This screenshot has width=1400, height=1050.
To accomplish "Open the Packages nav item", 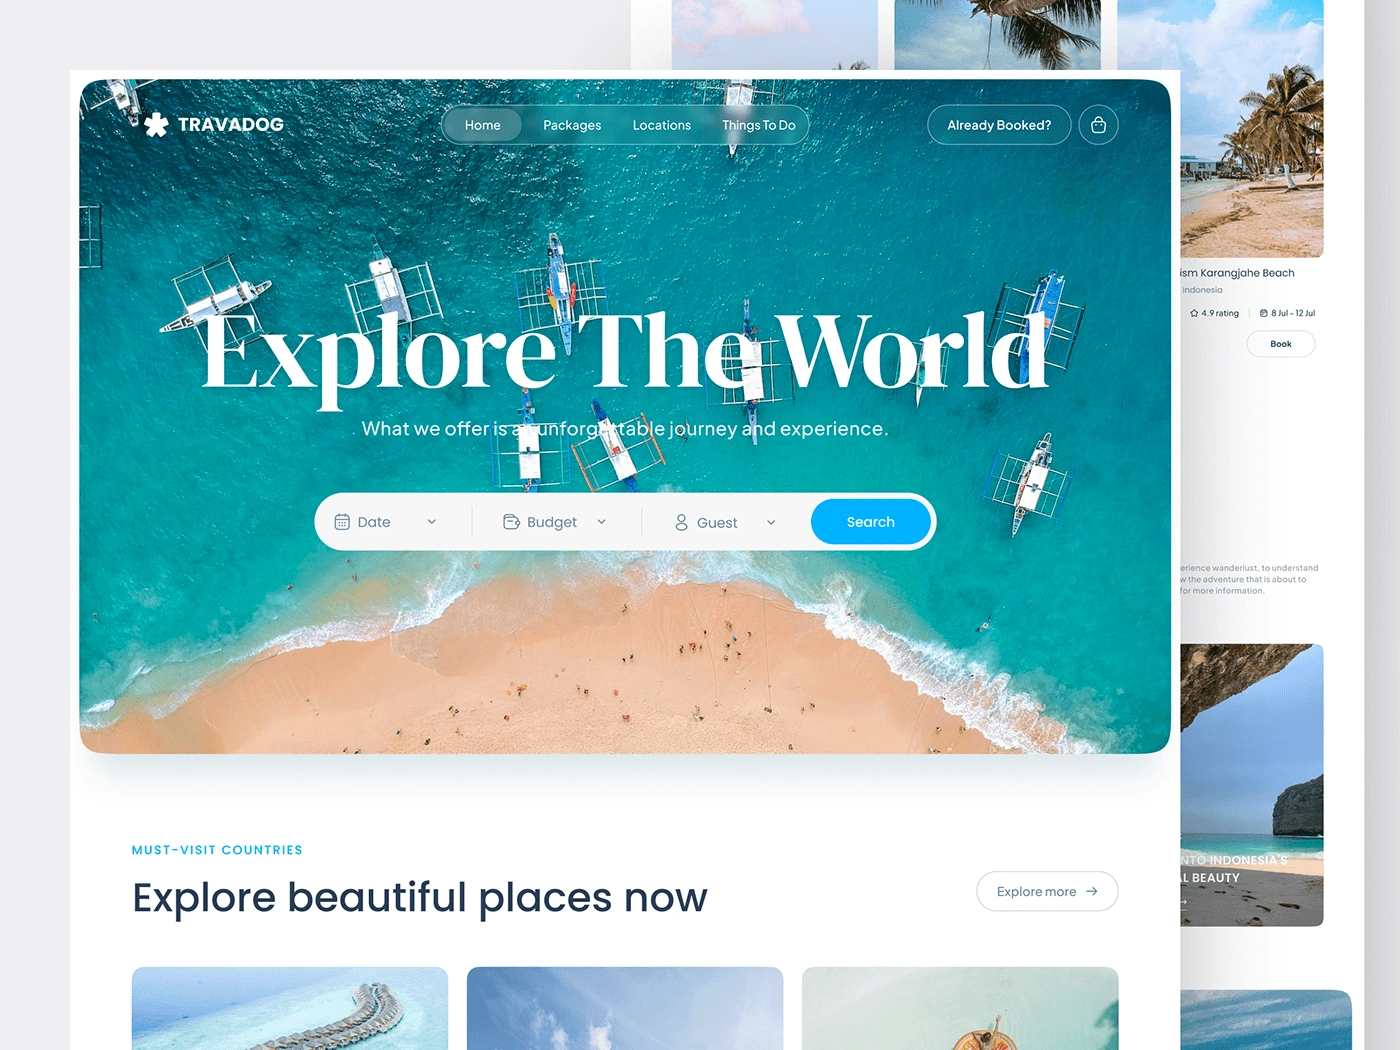I will point(572,125).
